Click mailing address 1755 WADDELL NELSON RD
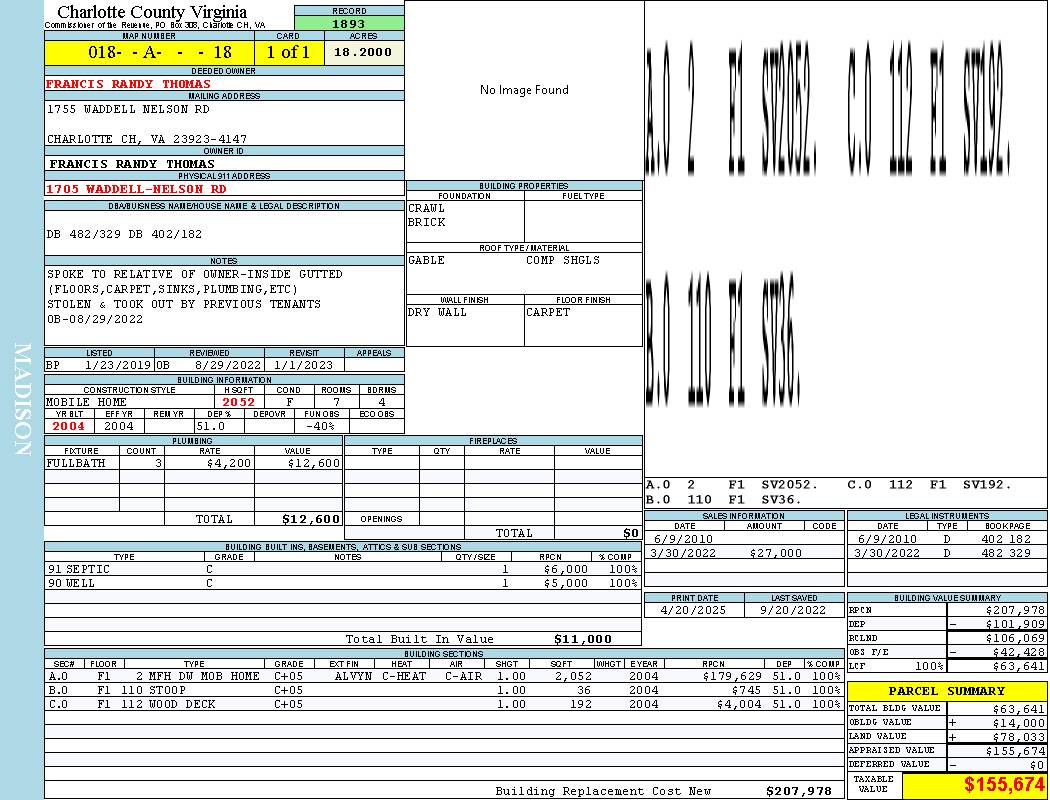Image resolution: width=1050 pixels, height=800 pixels. click(x=128, y=108)
